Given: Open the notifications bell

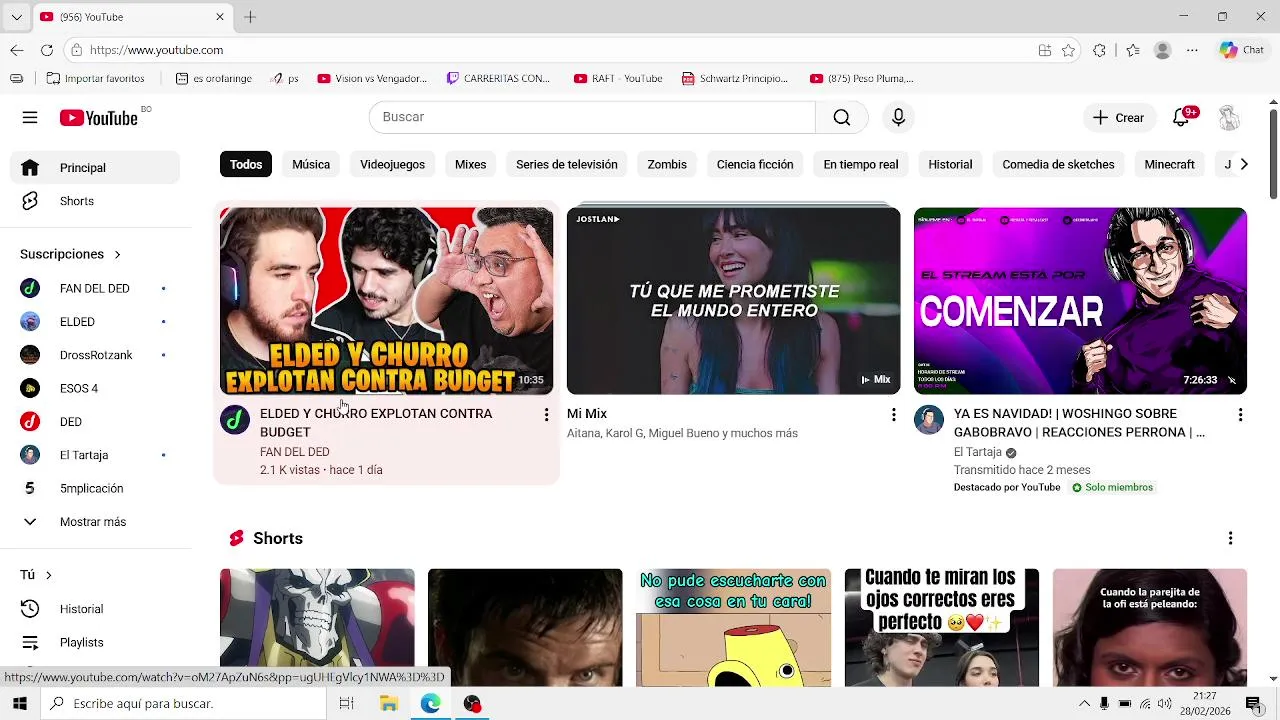Looking at the screenshot, I should [x=1181, y=117].
